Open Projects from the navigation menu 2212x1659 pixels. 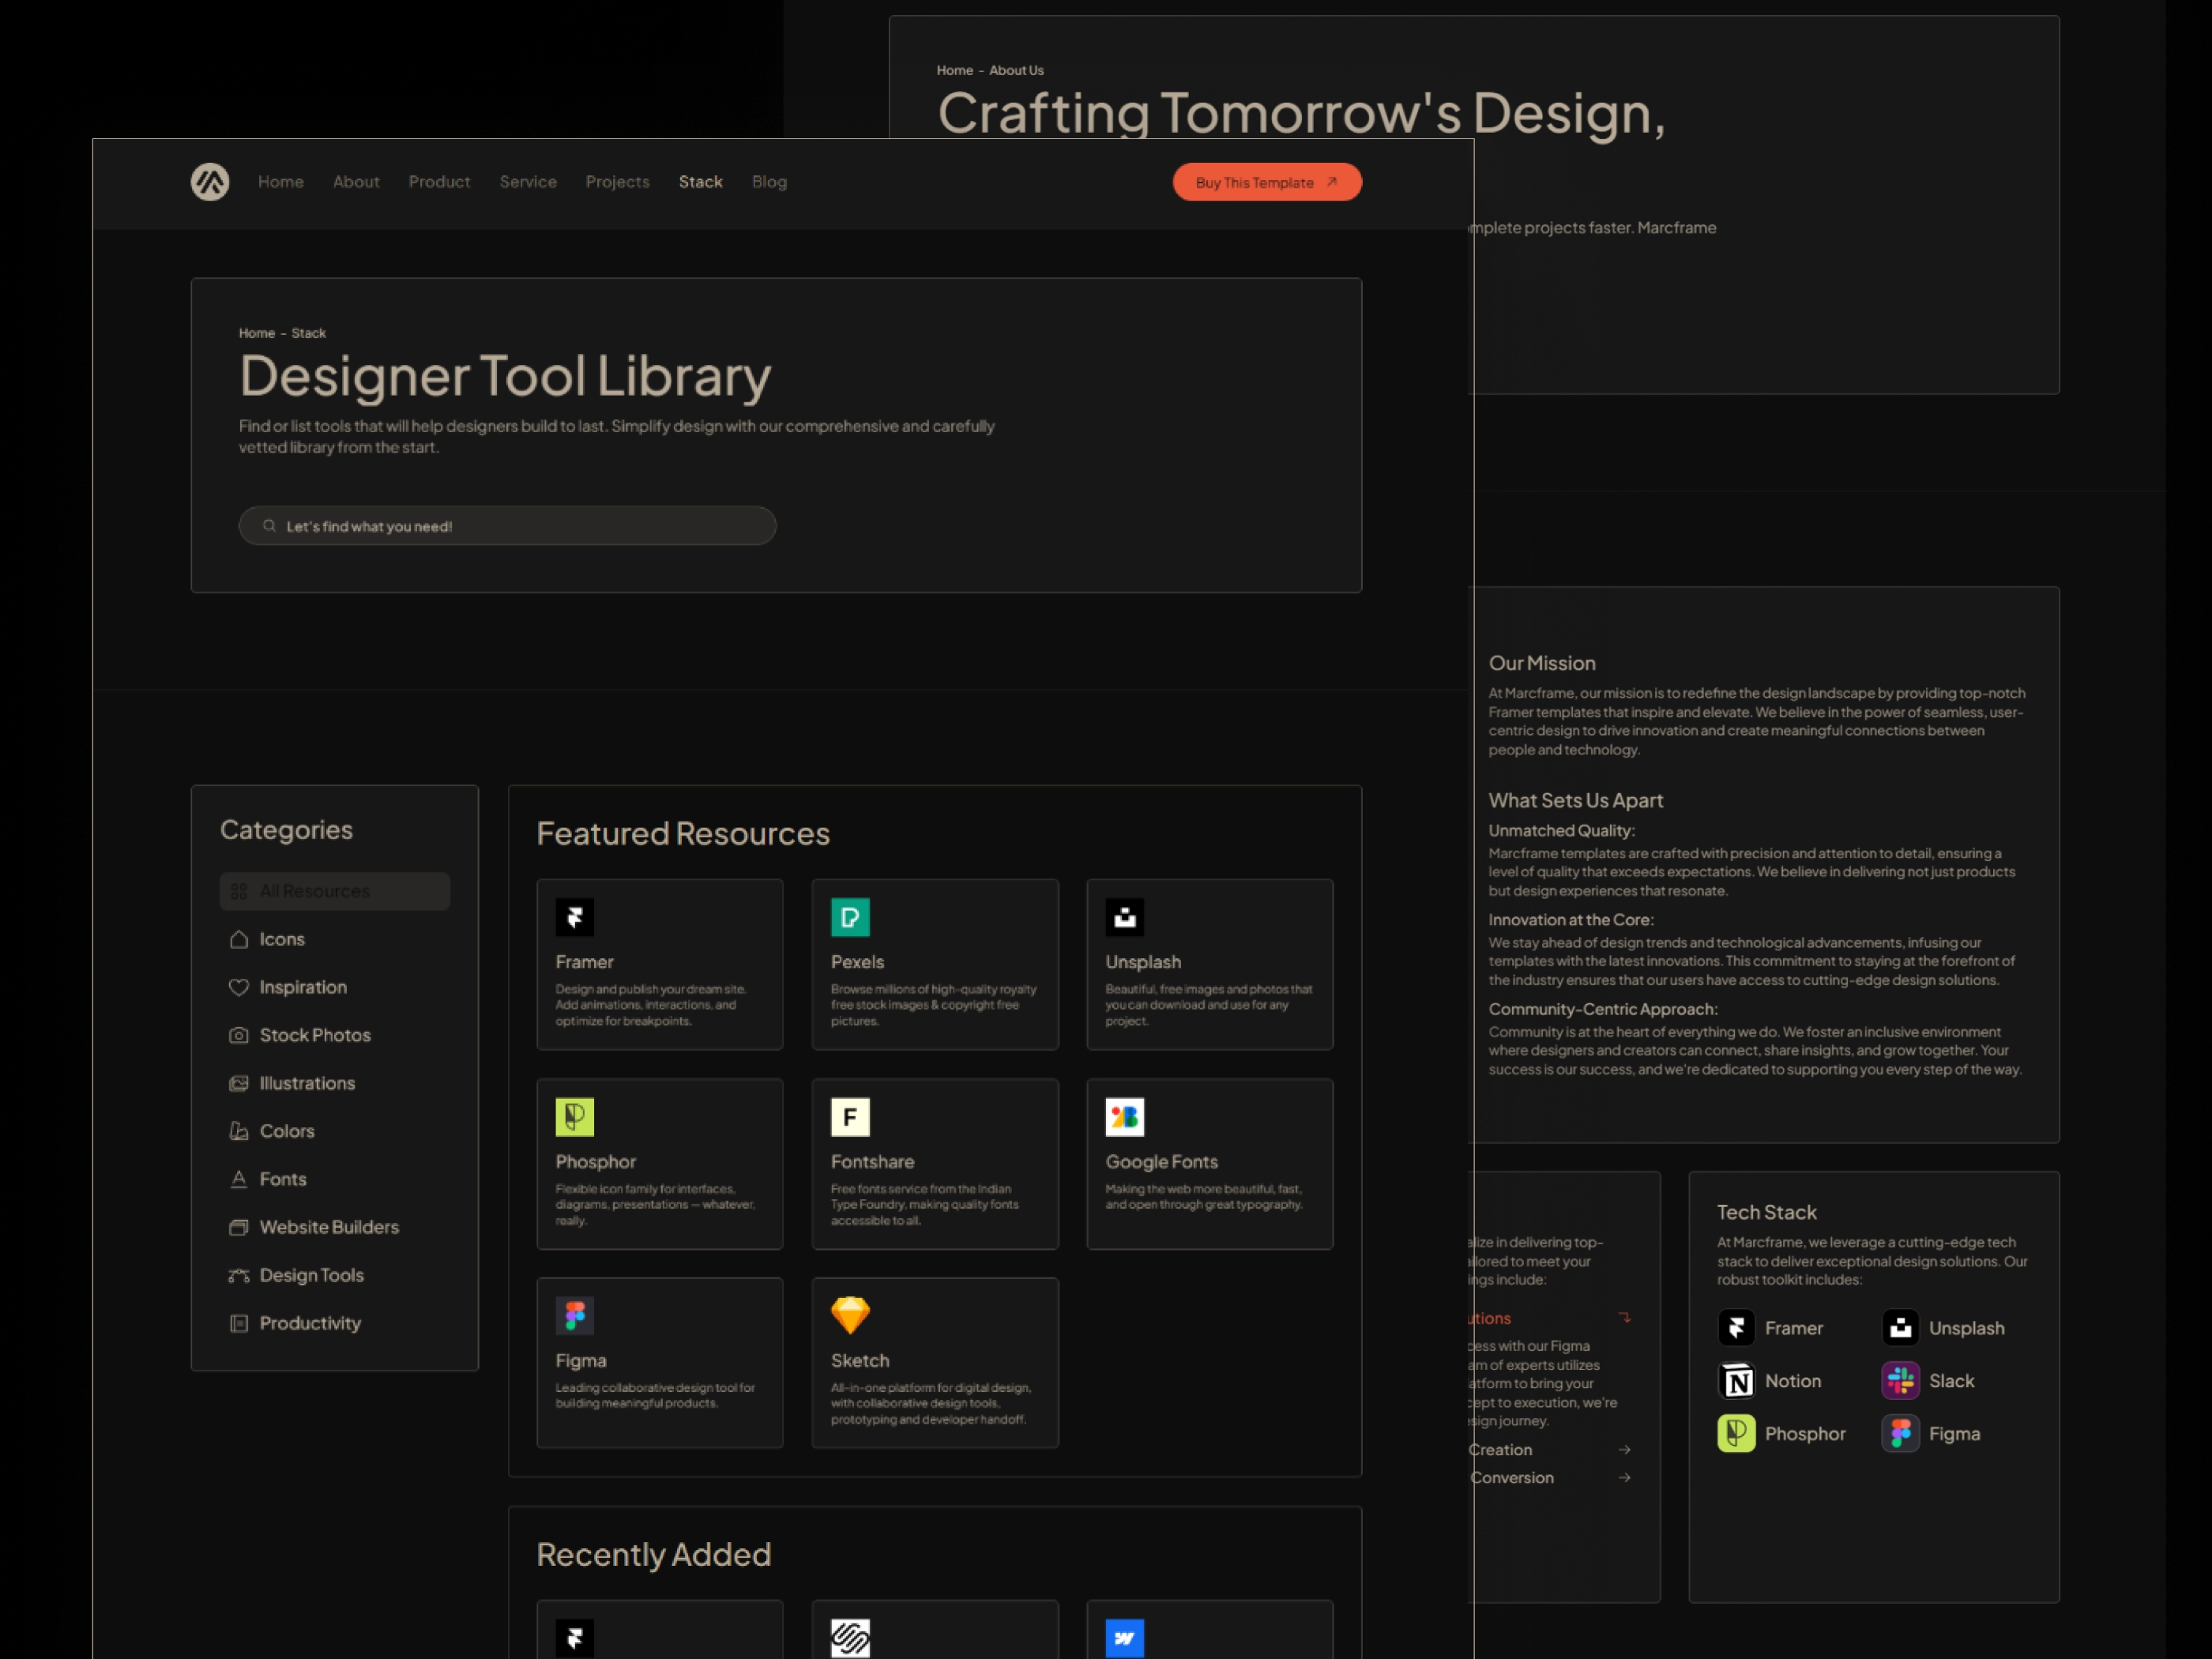617,181
